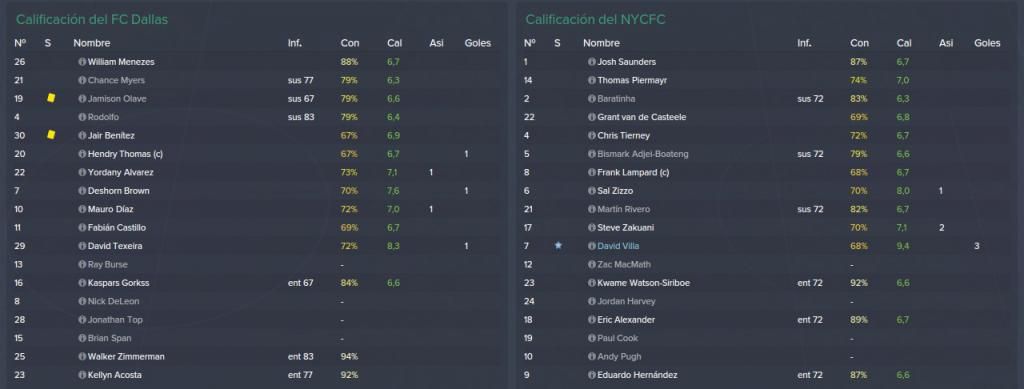Open Sal Zizzo player profile

[615, 191]
